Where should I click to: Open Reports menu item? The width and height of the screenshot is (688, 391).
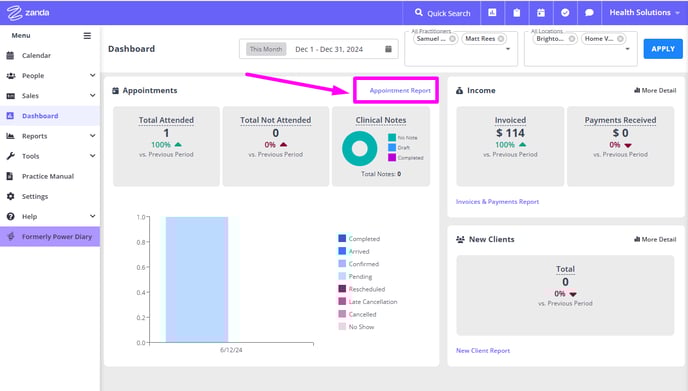coord(34,136)
